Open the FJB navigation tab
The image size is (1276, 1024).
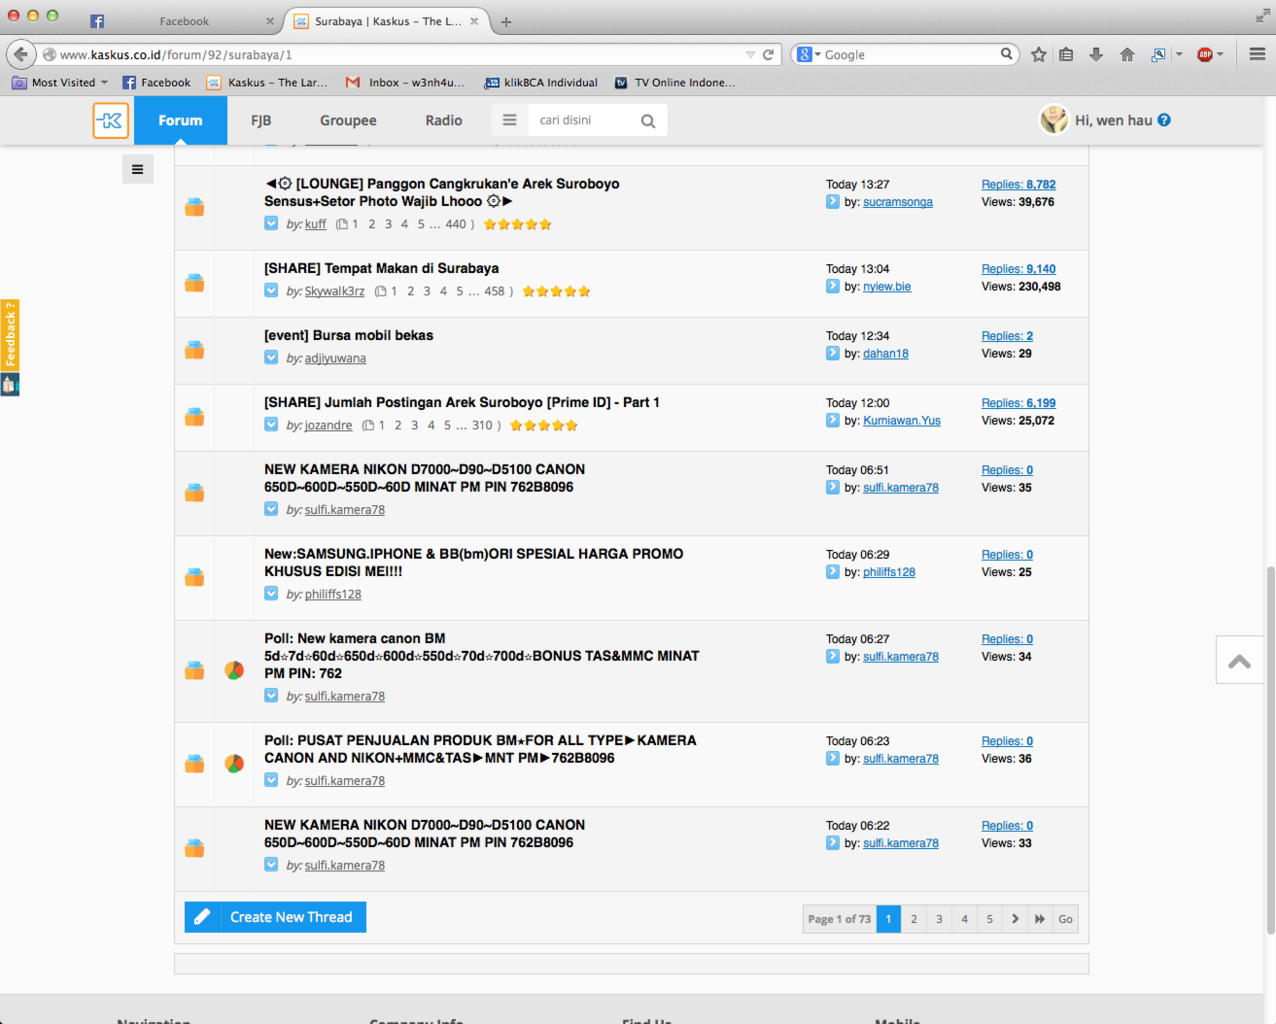pyautogui.click(x=261, y=121)
